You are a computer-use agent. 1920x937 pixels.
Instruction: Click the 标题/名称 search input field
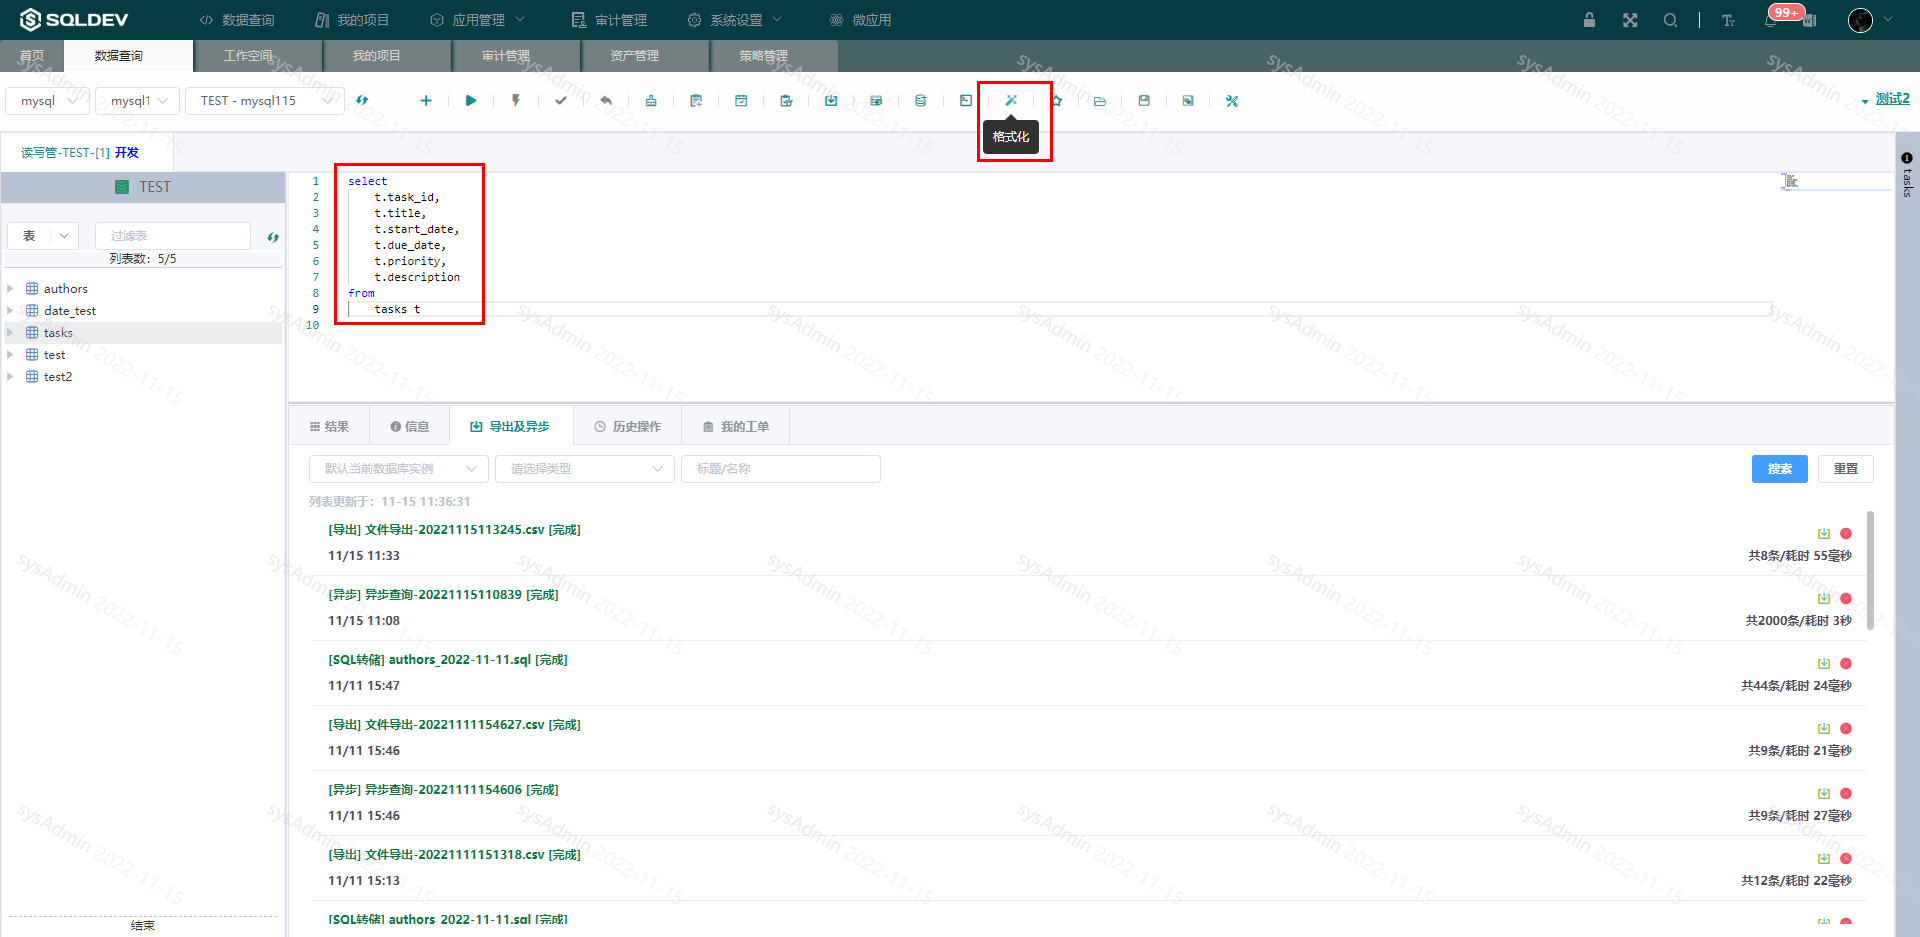[781, 469]
